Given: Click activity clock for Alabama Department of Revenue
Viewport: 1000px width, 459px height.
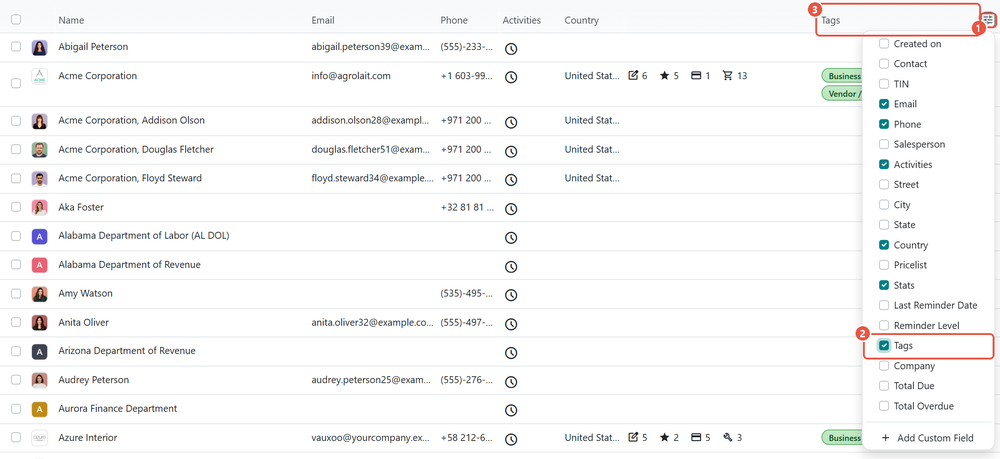Looking at the screenshot, I should tap(511, 266).
